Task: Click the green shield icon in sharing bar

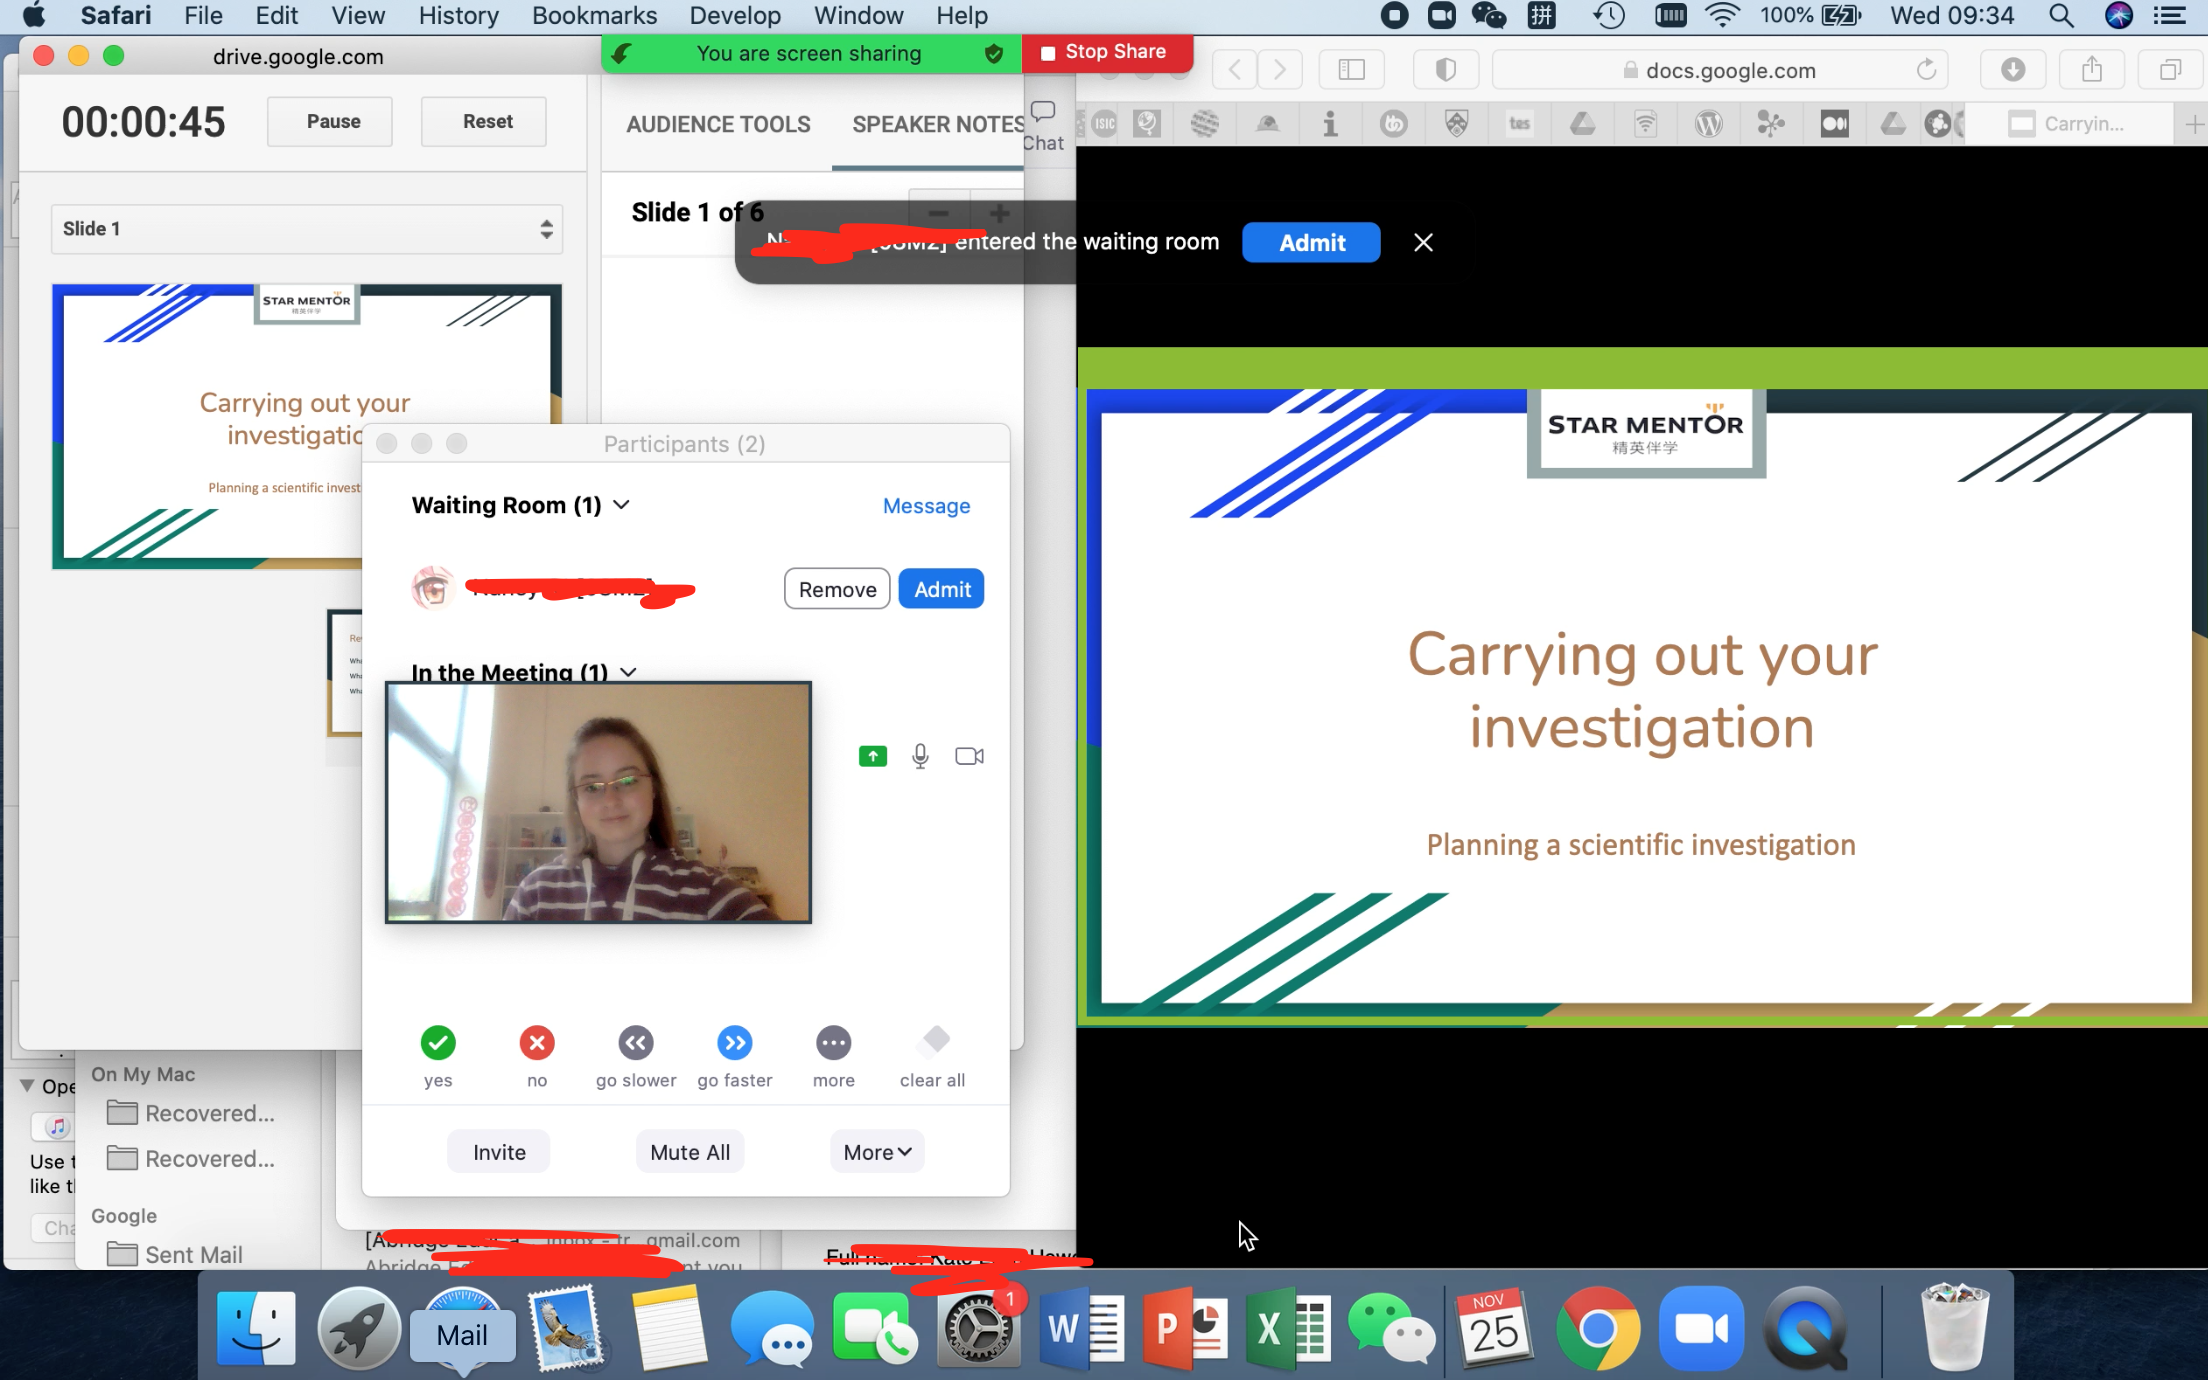Action: (x=993, y=54)
